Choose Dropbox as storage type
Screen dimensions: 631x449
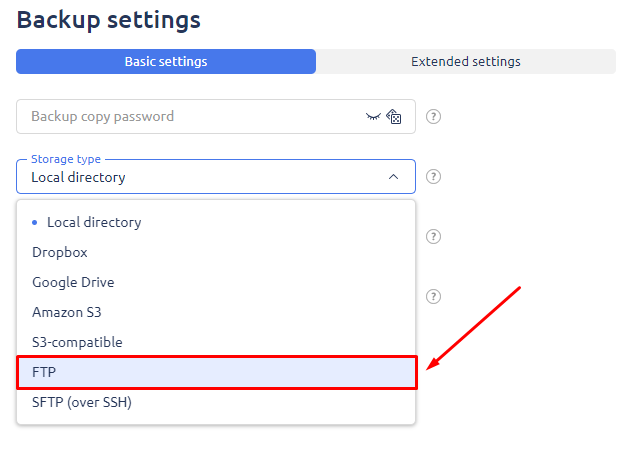click(x=58, y=252)
